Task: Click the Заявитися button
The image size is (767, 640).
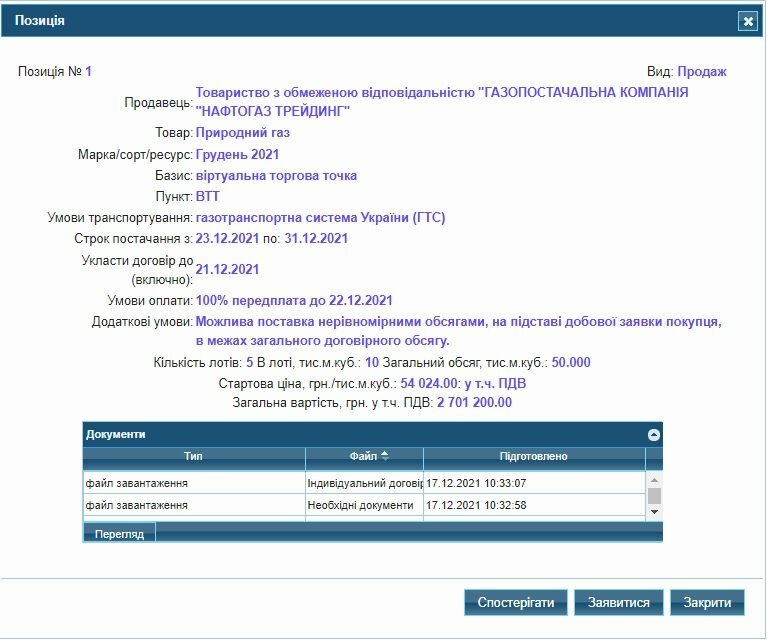Action: (618, 602)
